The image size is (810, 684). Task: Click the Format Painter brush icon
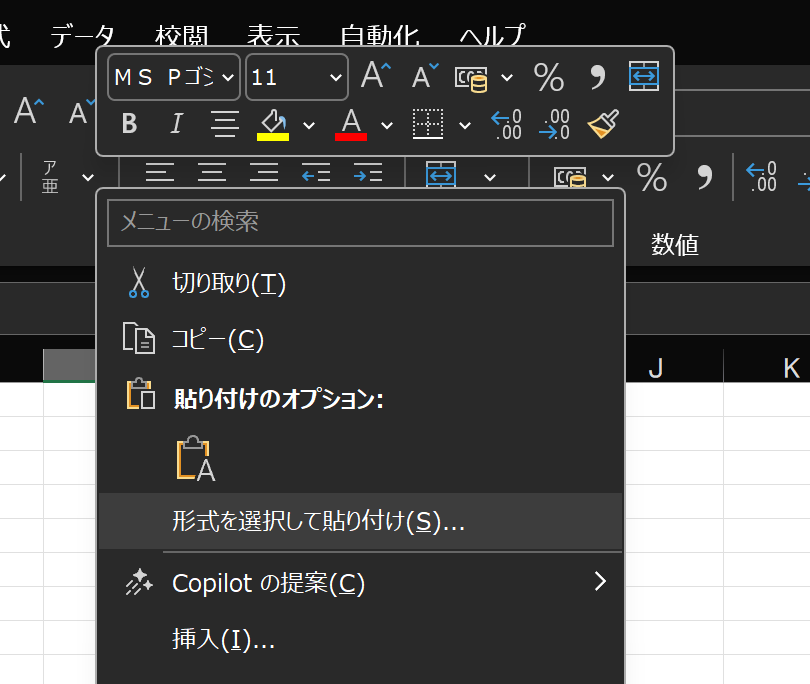click(603, 124)
